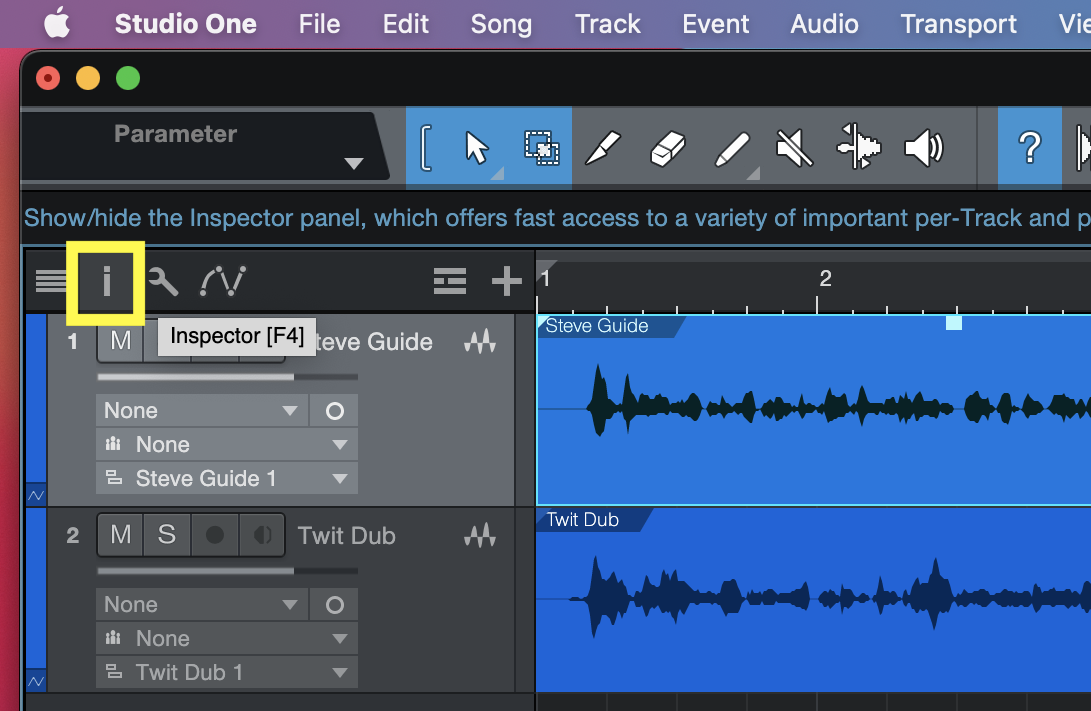Open the Transport menu

click(958, 24)
